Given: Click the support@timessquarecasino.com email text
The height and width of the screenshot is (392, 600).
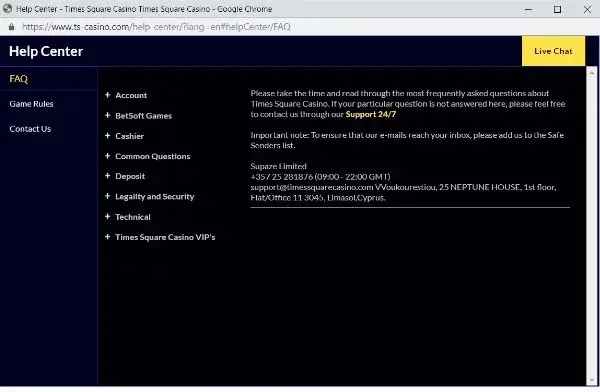Looking at the screenshot, I should point(312,187).
